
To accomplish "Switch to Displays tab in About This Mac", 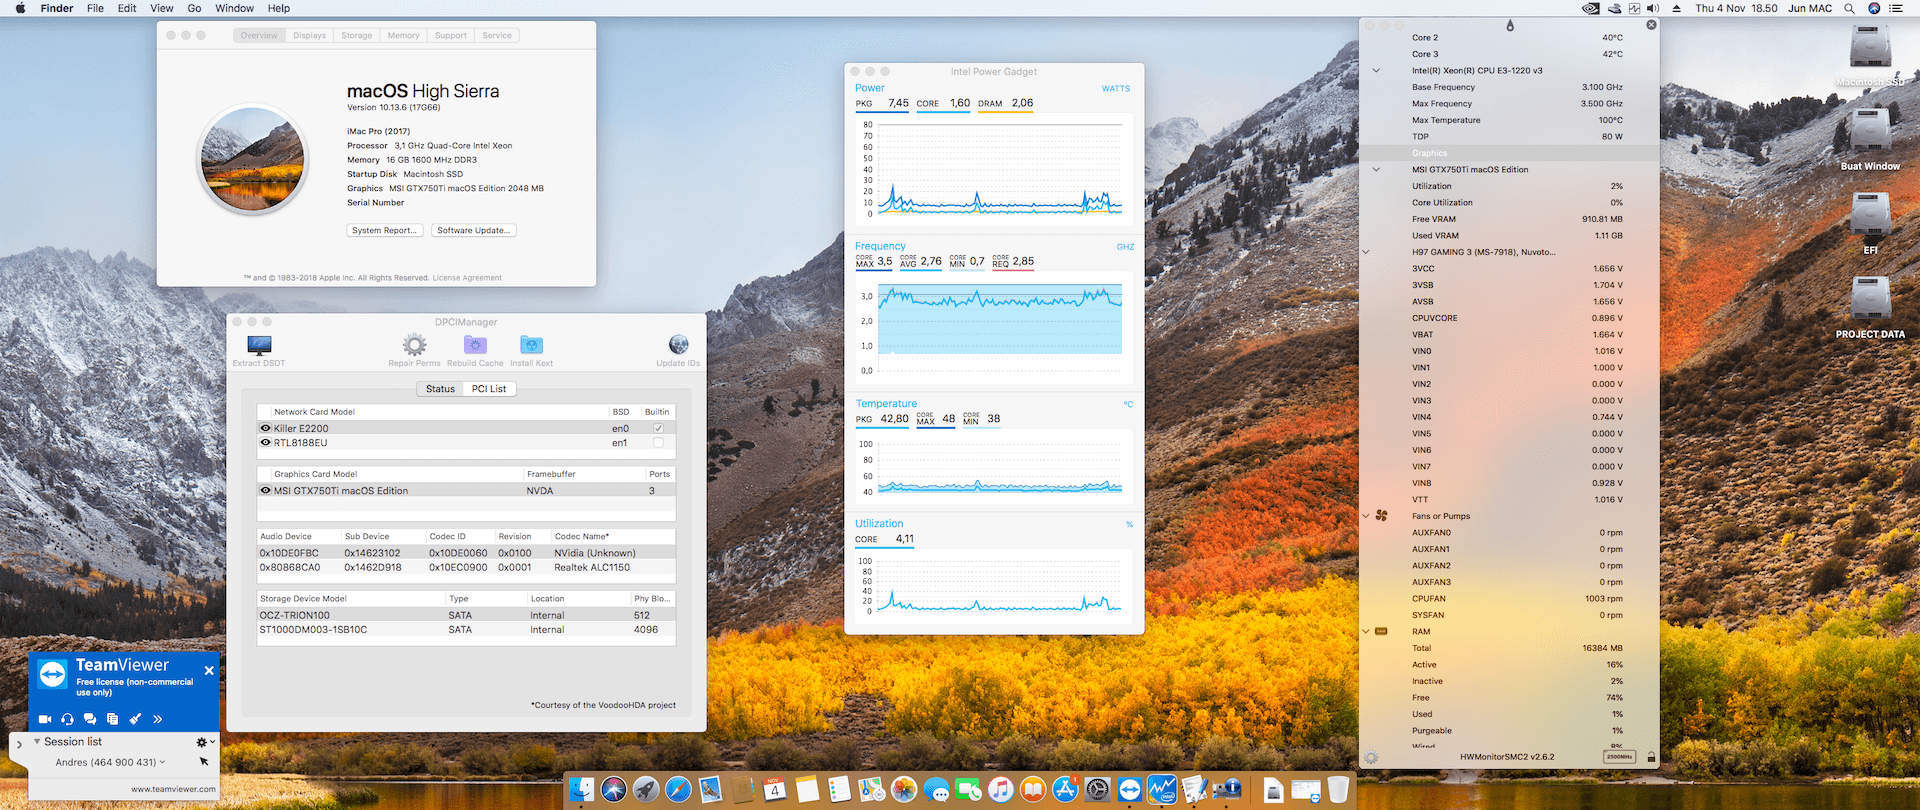I will [x=309, y=35].
